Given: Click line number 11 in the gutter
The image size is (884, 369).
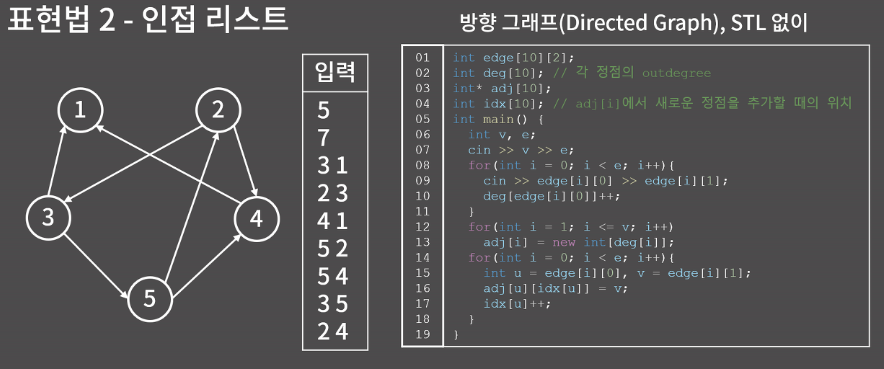Looking at the screenshot, I should (422, 212).
